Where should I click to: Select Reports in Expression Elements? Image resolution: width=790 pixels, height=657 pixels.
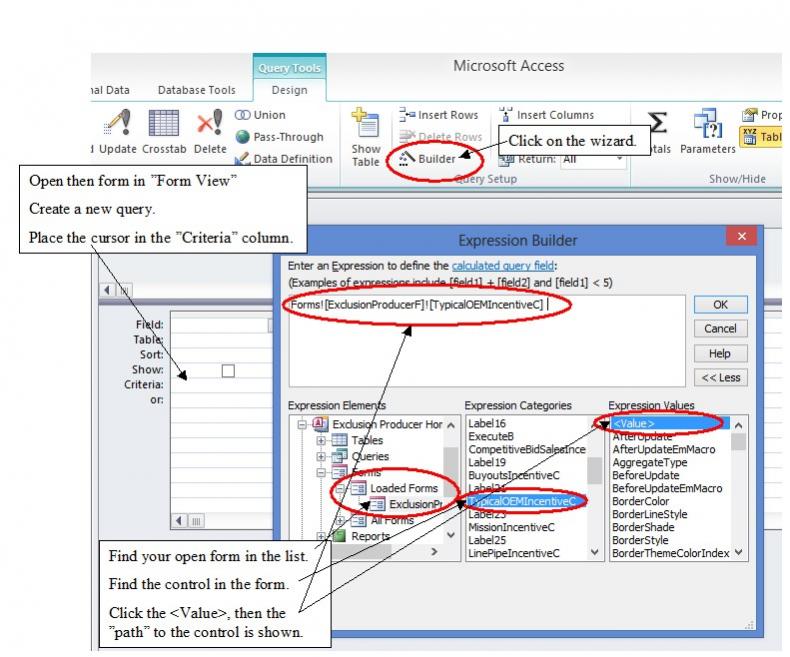pyautogui.click(x=370, y=536)
